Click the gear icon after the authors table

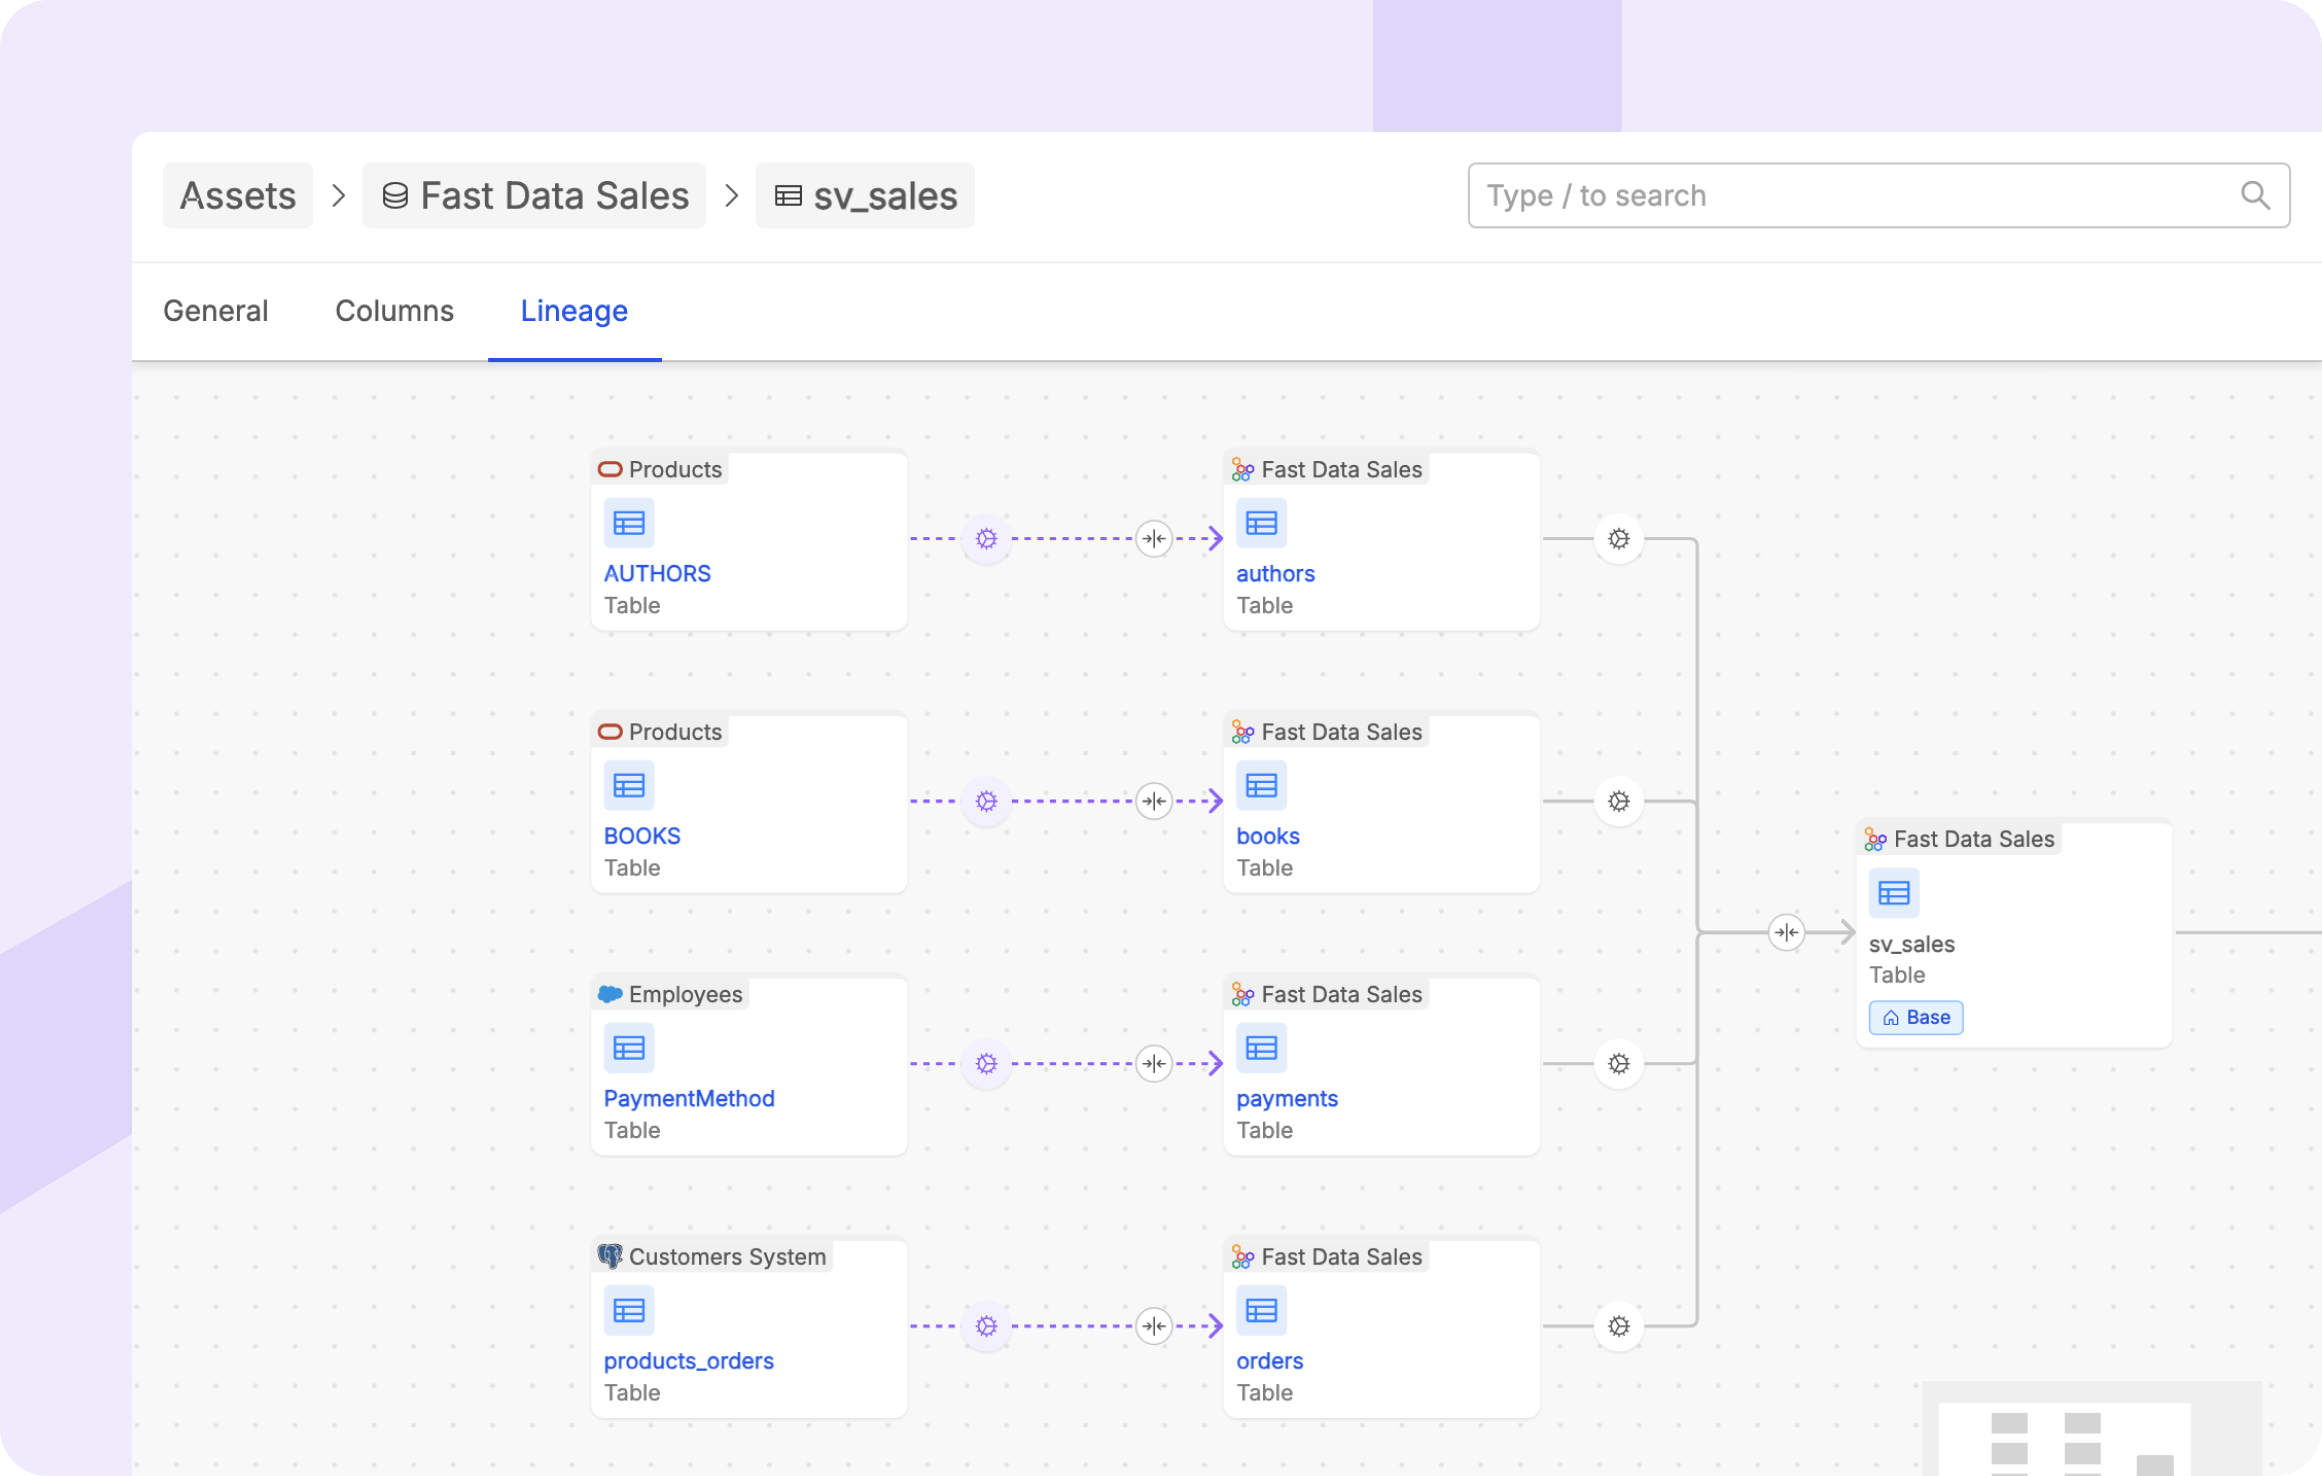tap(1618, 538)
